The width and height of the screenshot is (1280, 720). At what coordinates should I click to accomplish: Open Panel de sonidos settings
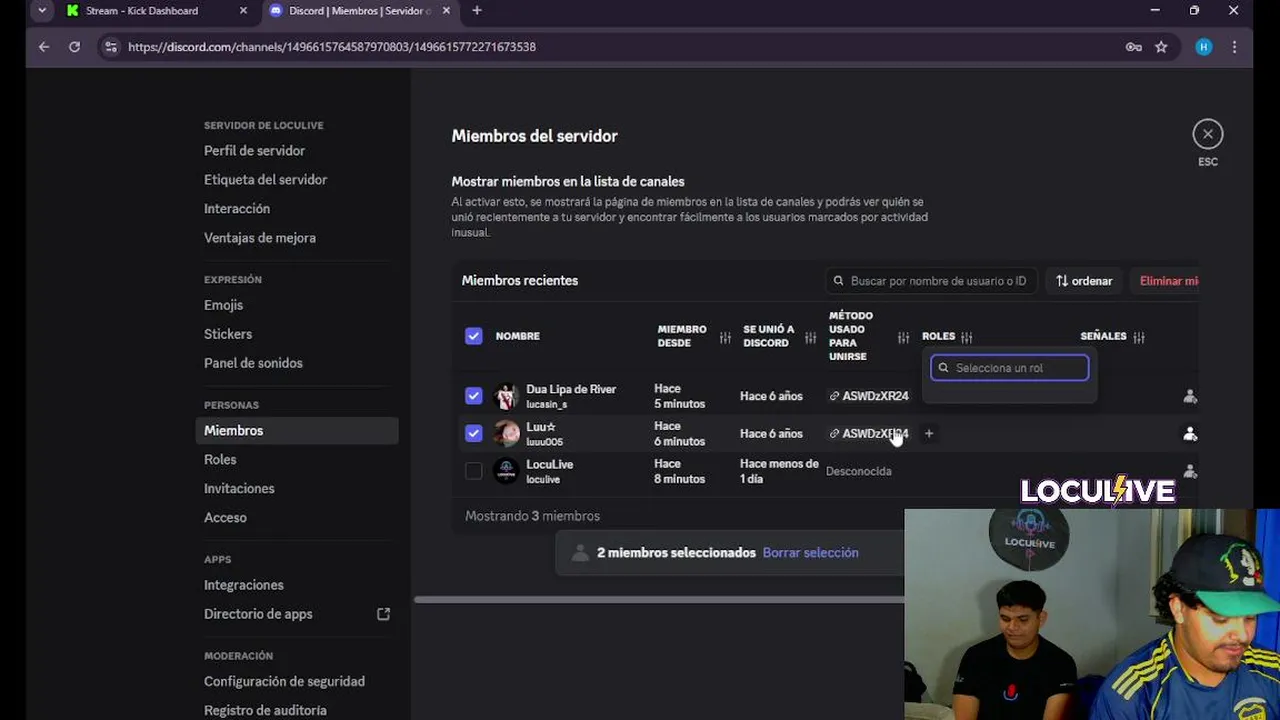click(253, 363)
